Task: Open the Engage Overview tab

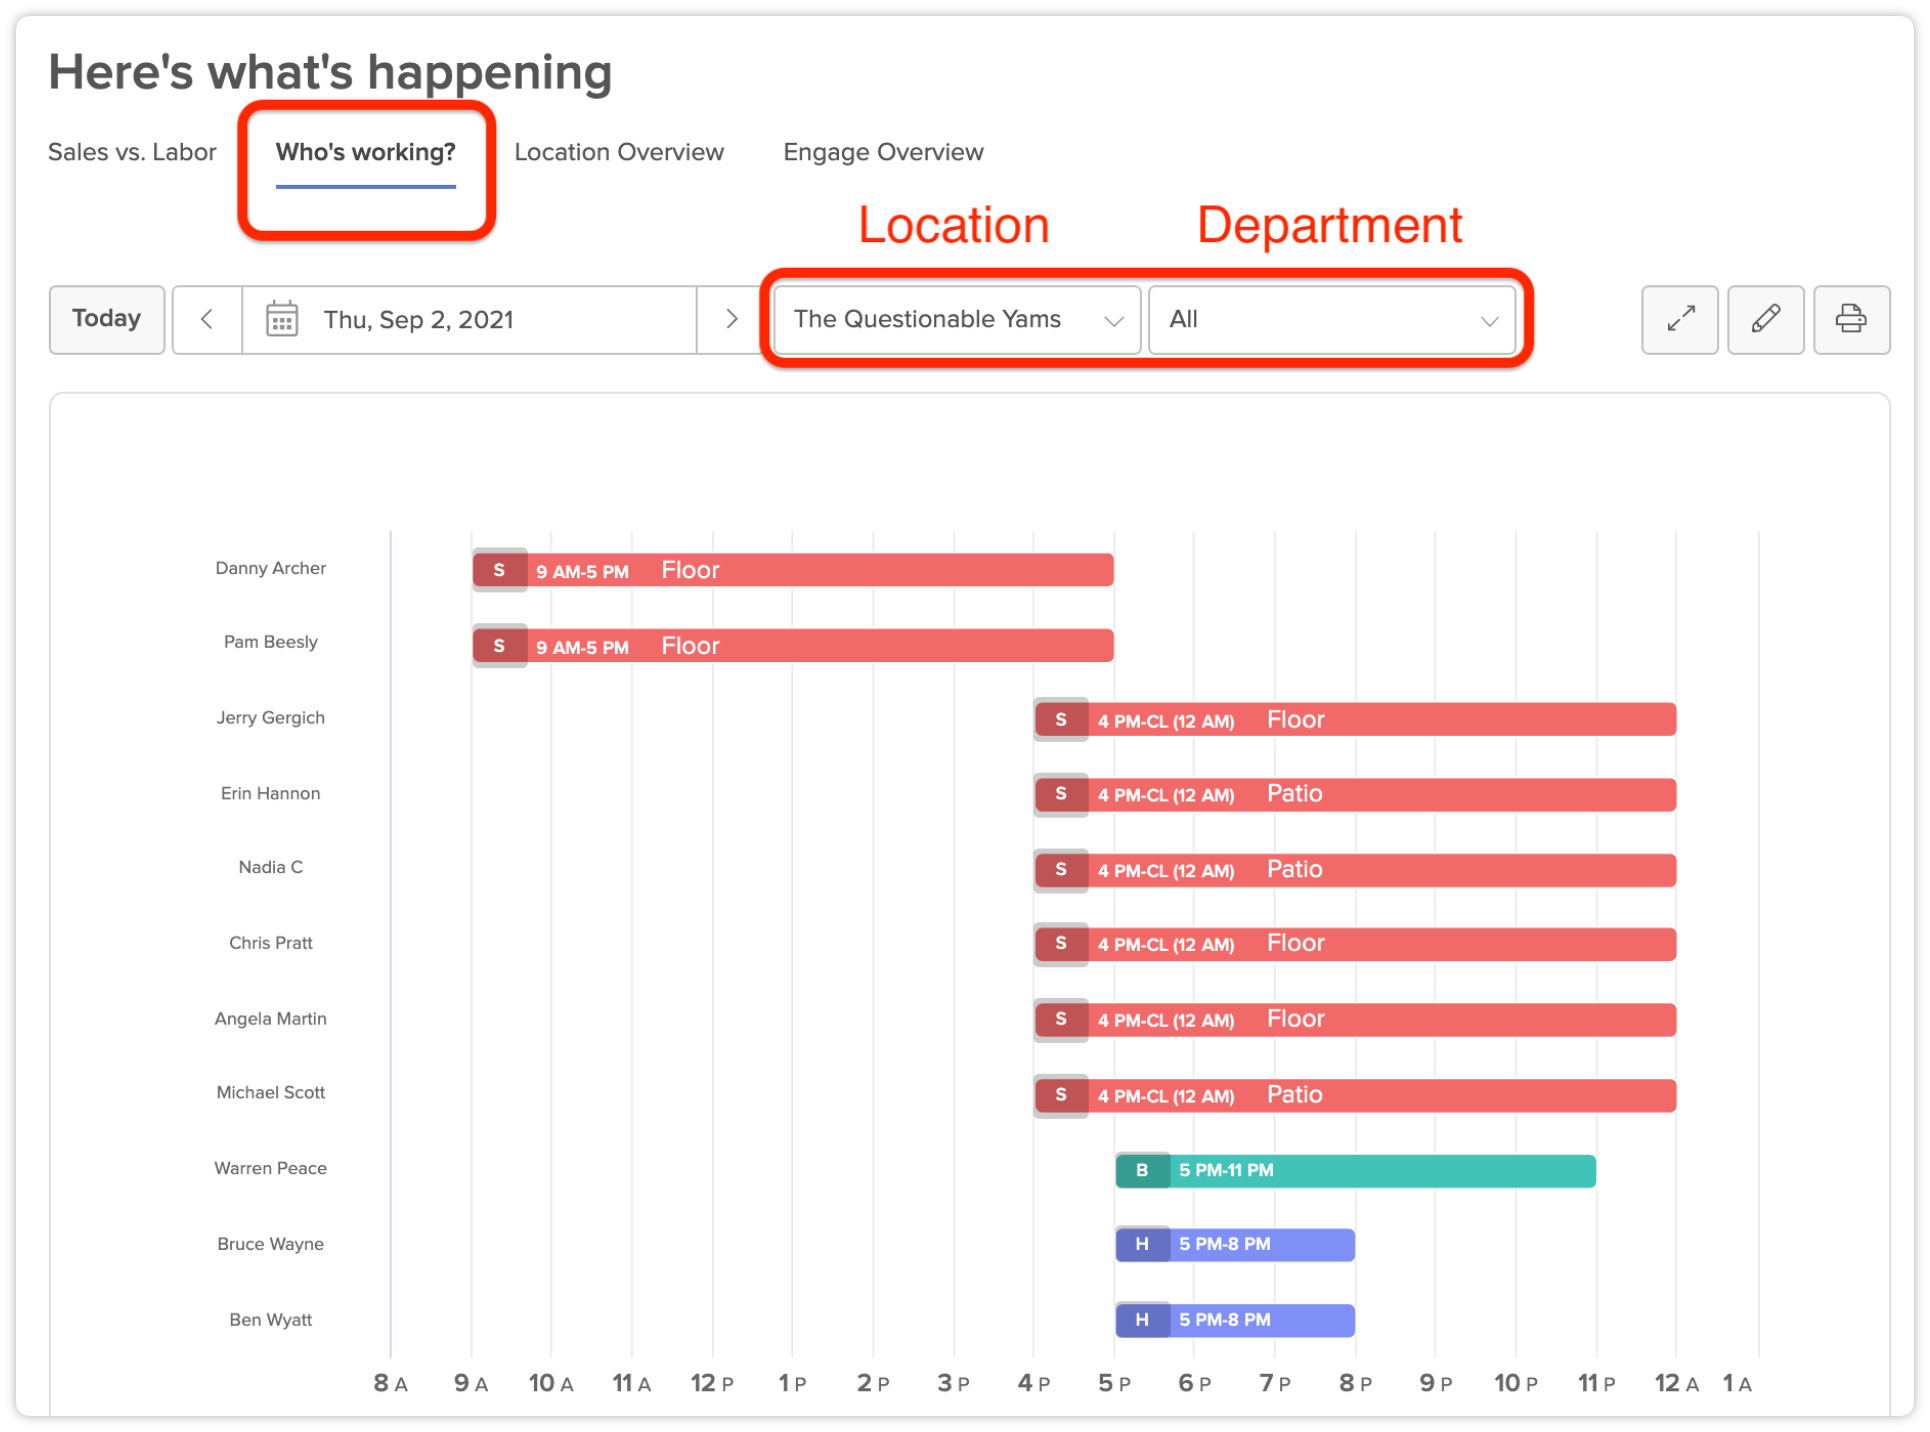Action: click(x=883, y=152)
